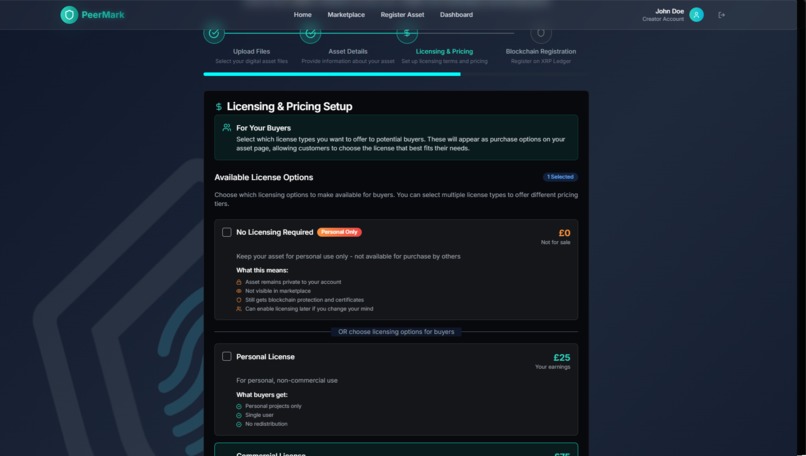The width and height of the screenshot is (806, 456).
Task: Click the shield icon beside blockchain protection
Action: click(x=239, y=300)
